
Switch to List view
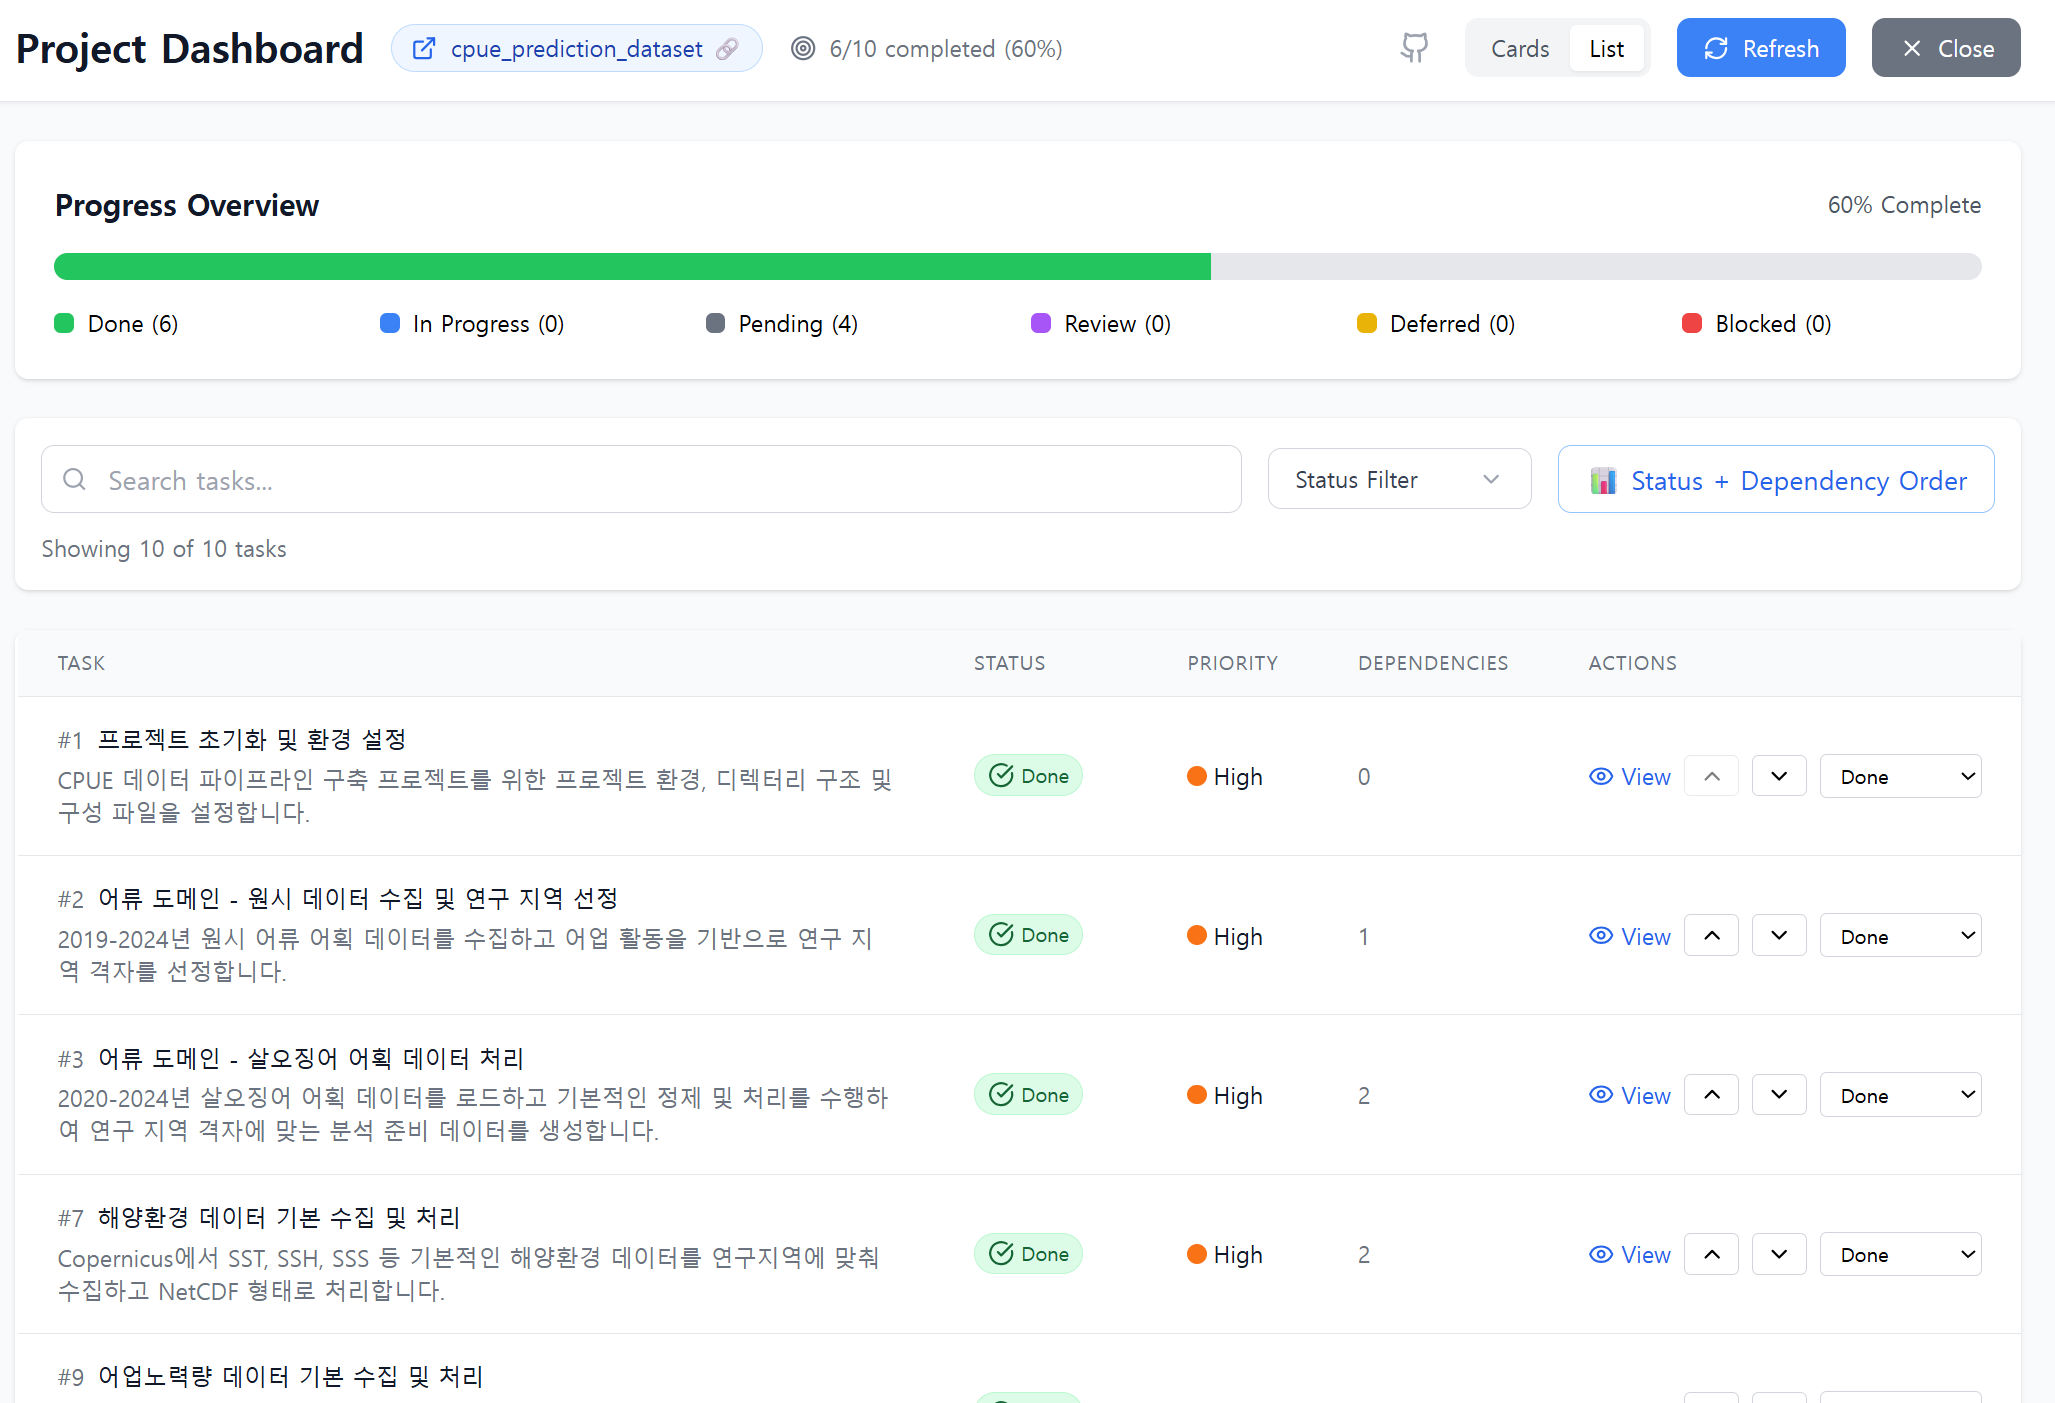[x=1607, y=48]
